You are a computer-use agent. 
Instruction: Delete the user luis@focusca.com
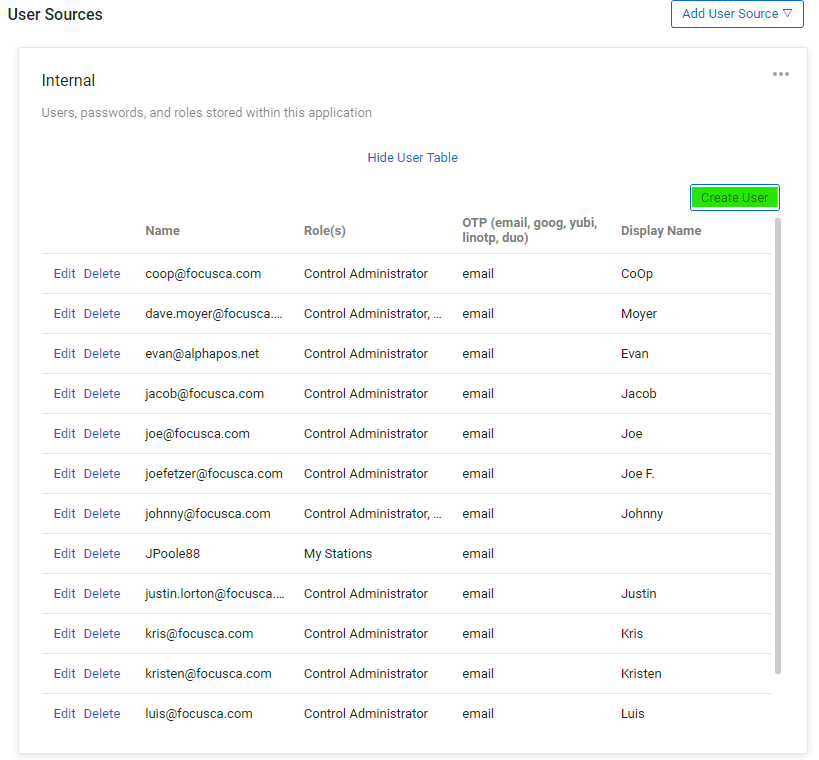pyautogui.click(x=101, y=713)
